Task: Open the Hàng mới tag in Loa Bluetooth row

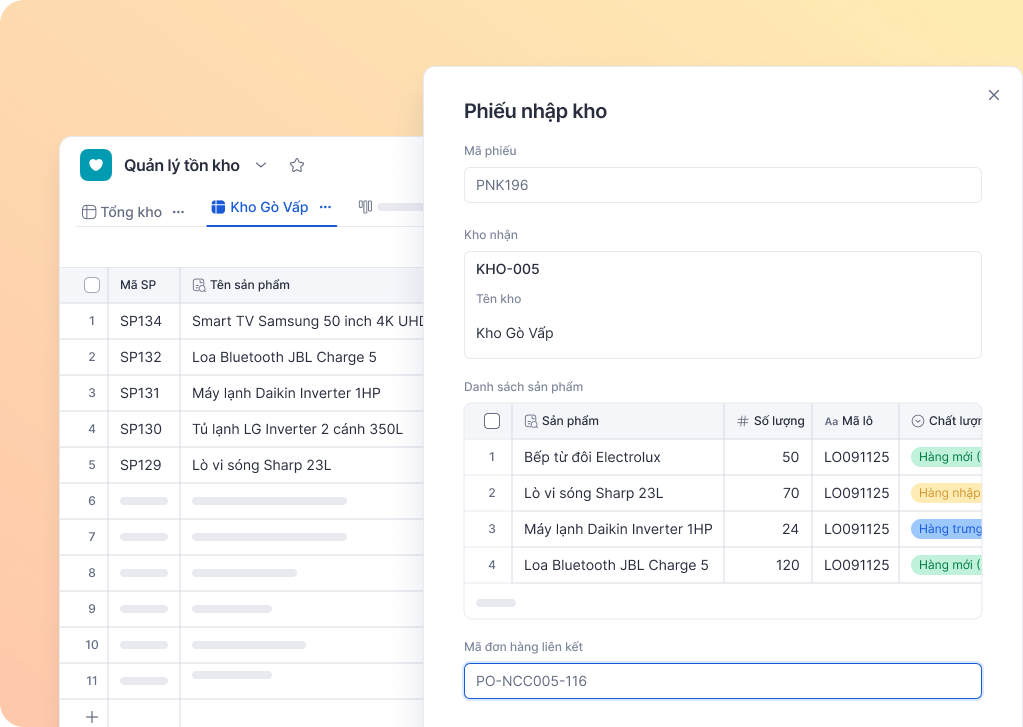Action: point(947,565)
